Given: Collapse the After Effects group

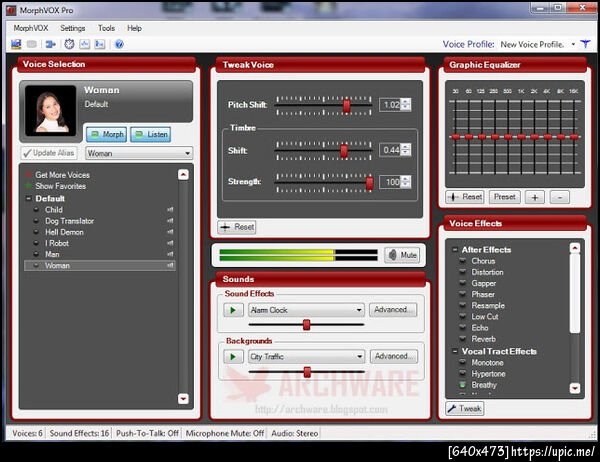Looking at the screenshot, I should click(455, 250).
